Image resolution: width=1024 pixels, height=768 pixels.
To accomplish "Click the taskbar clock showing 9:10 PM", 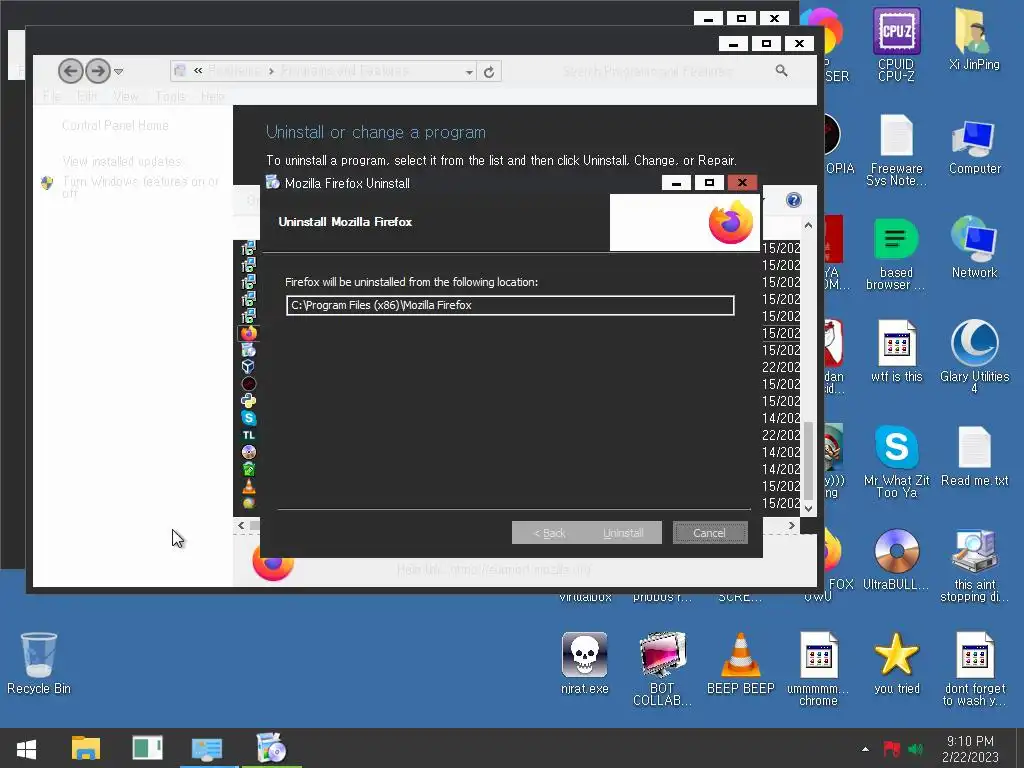I will click(970, 749).
